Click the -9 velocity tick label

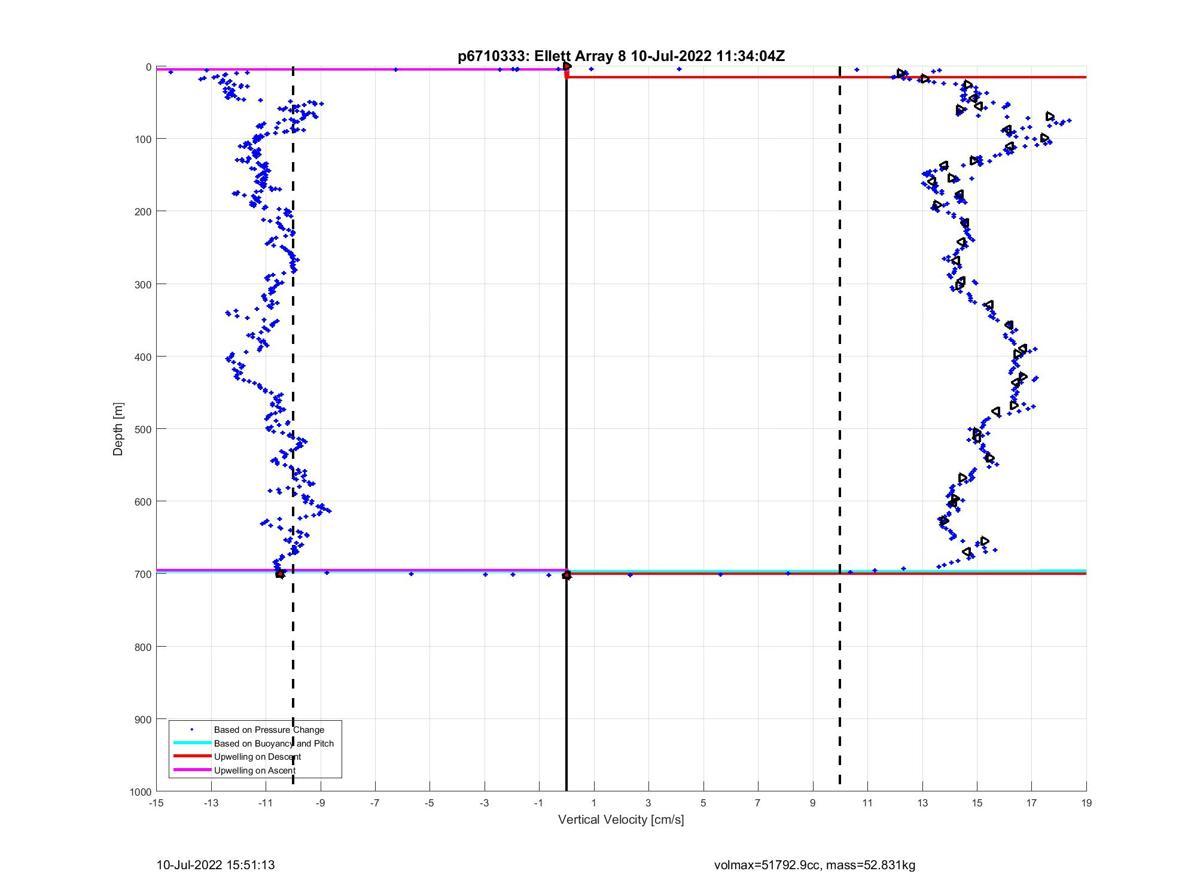tap(320, 803)
